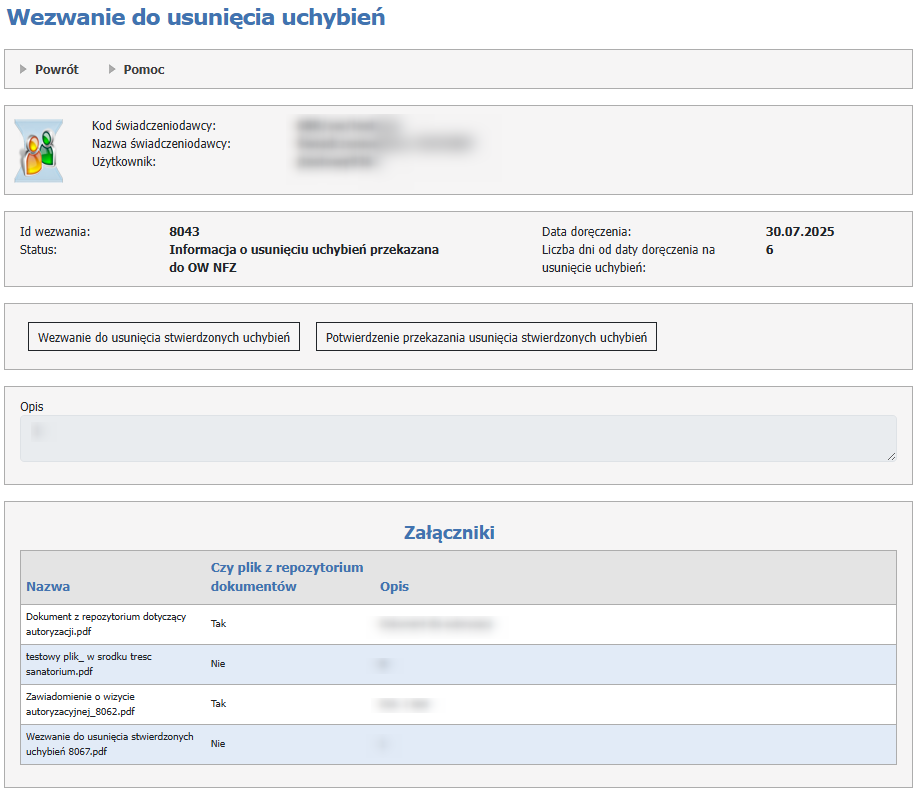The image size is (918, 792).
Task: Click inside the Opis text area
Action: 457,438
